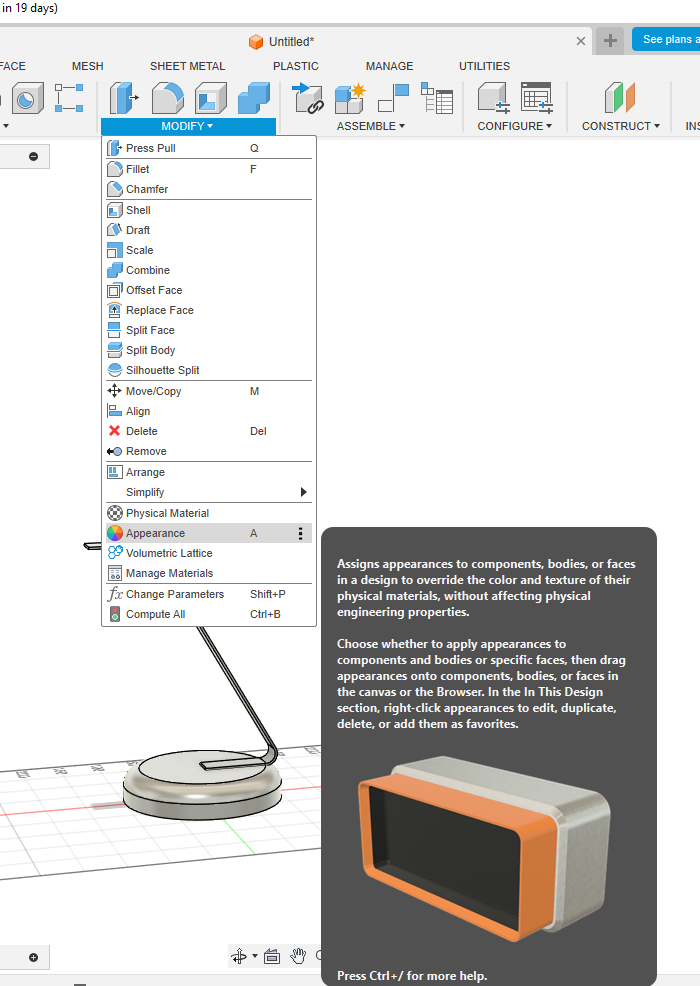Switch to MANAGE tab

[390, 66]
